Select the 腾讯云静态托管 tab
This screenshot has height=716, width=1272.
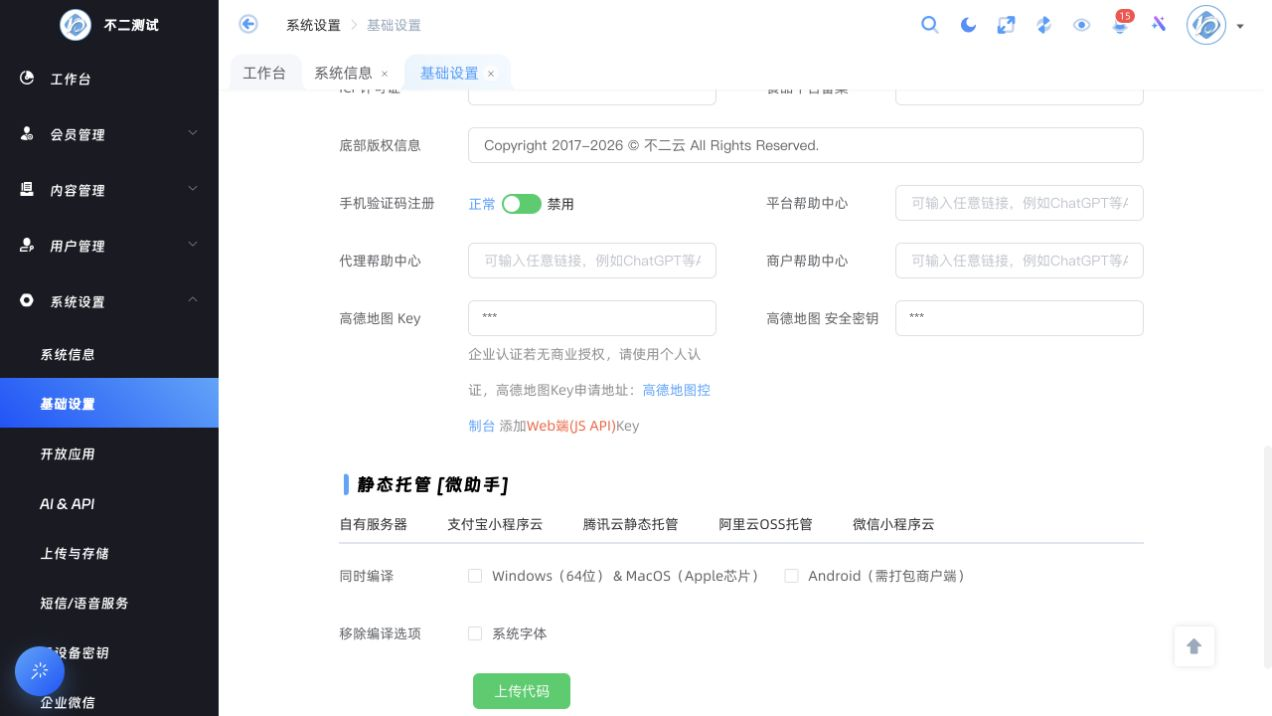pyautogui.click(x=630, y=524)
